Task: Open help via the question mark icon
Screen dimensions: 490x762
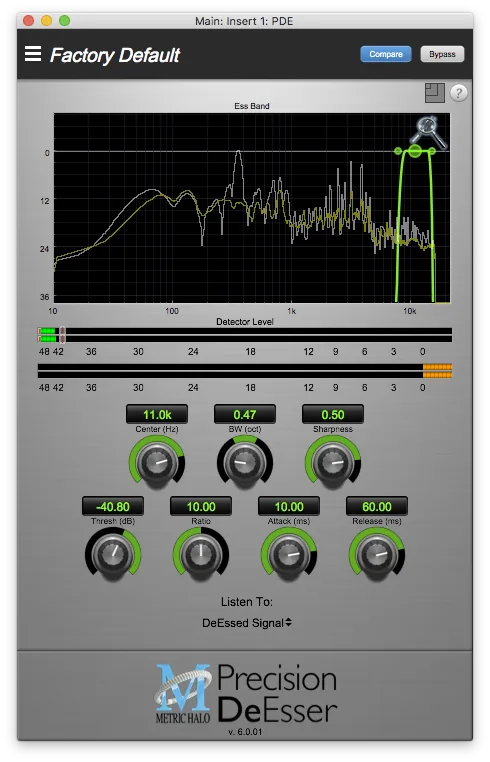Action: pos(458,92)
